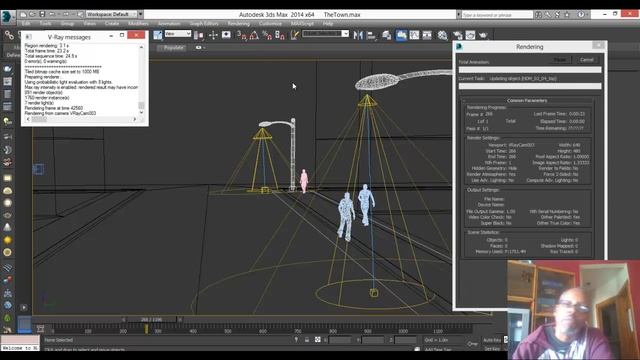Click the Redo arrow in quick access toolbar

click(x=66, y=14)
